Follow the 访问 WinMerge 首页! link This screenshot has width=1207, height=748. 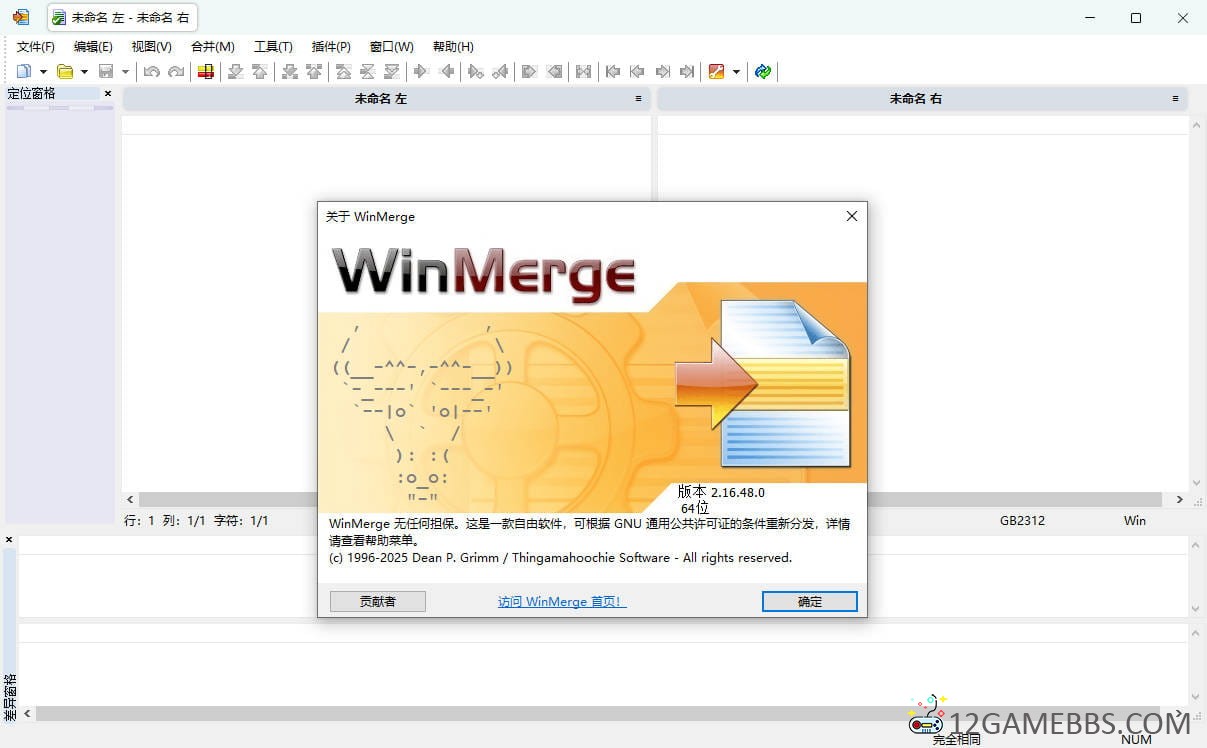(562, 602)
